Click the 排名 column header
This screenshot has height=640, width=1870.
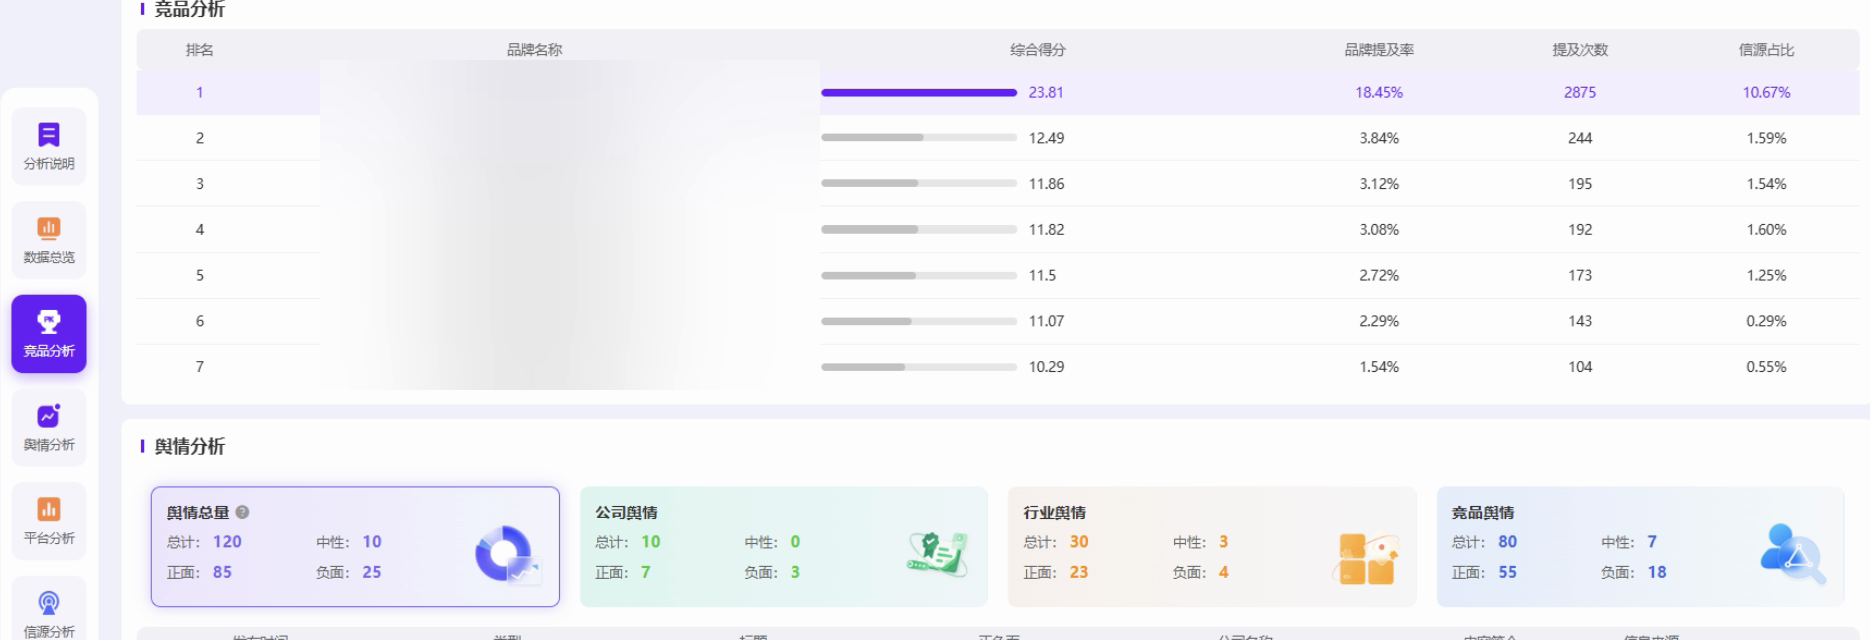(x=199, y=49)
